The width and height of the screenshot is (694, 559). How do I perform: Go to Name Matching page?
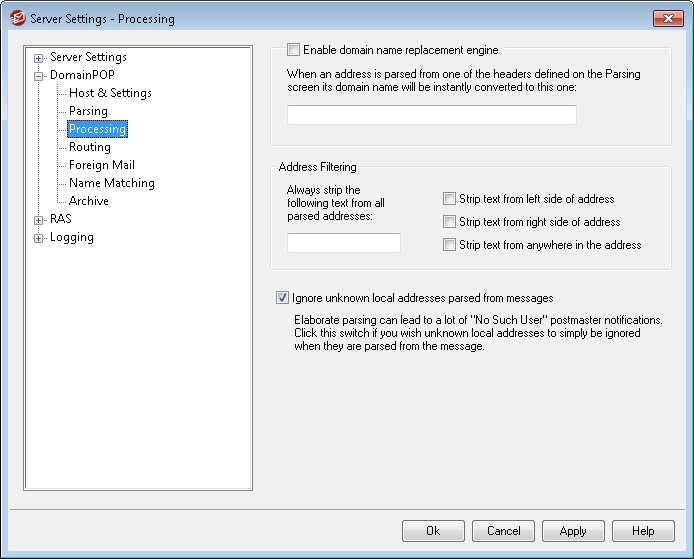click(x=111, y=183)
